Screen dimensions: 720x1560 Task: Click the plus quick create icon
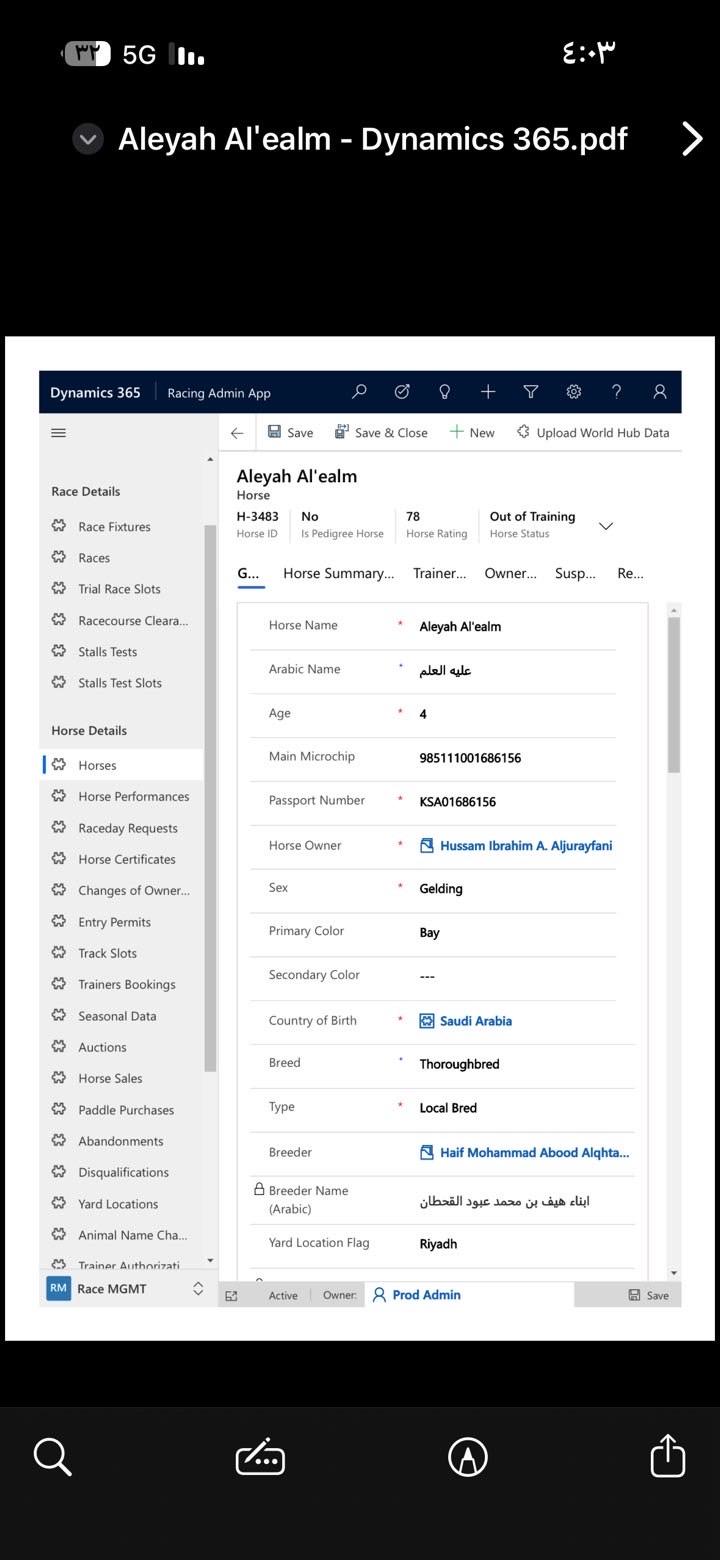point(488,392)
